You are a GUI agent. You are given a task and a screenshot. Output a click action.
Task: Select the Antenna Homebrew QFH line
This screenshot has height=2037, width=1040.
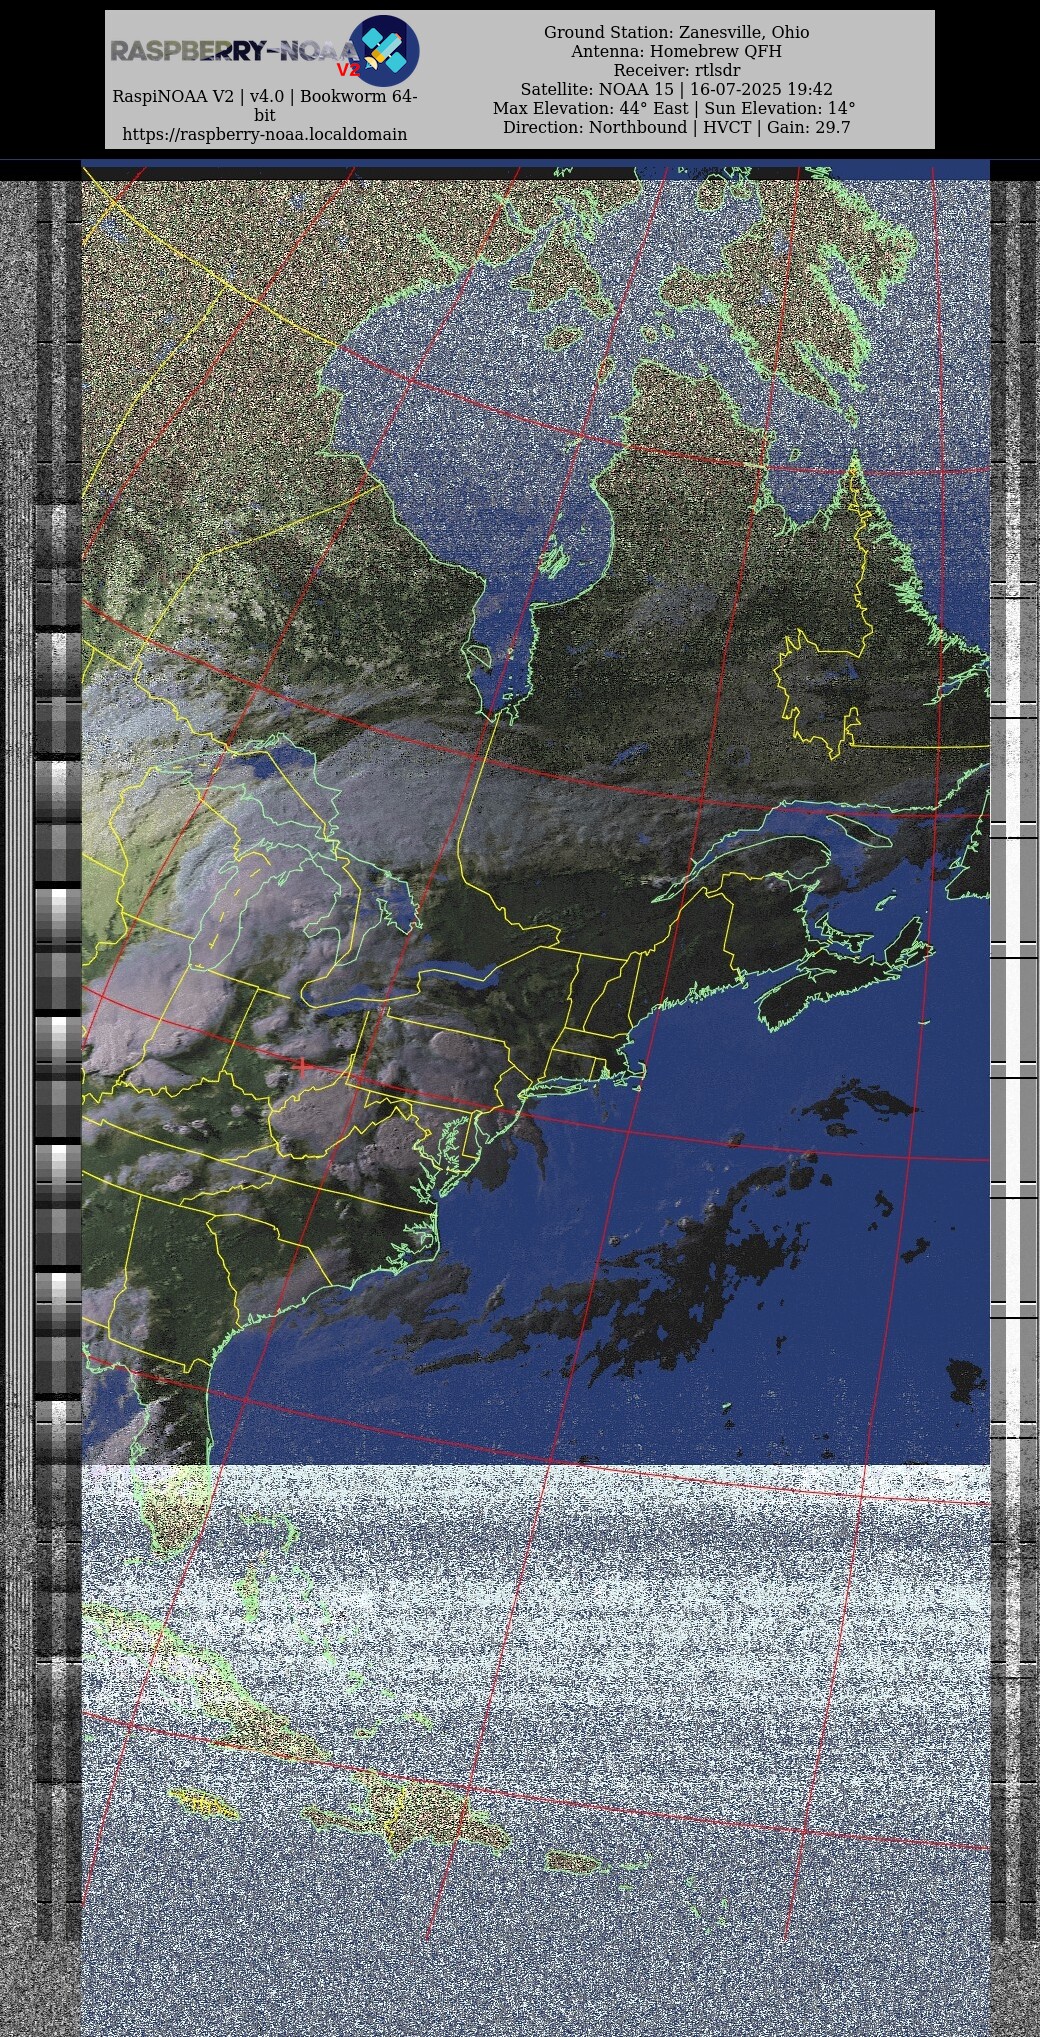676,51
